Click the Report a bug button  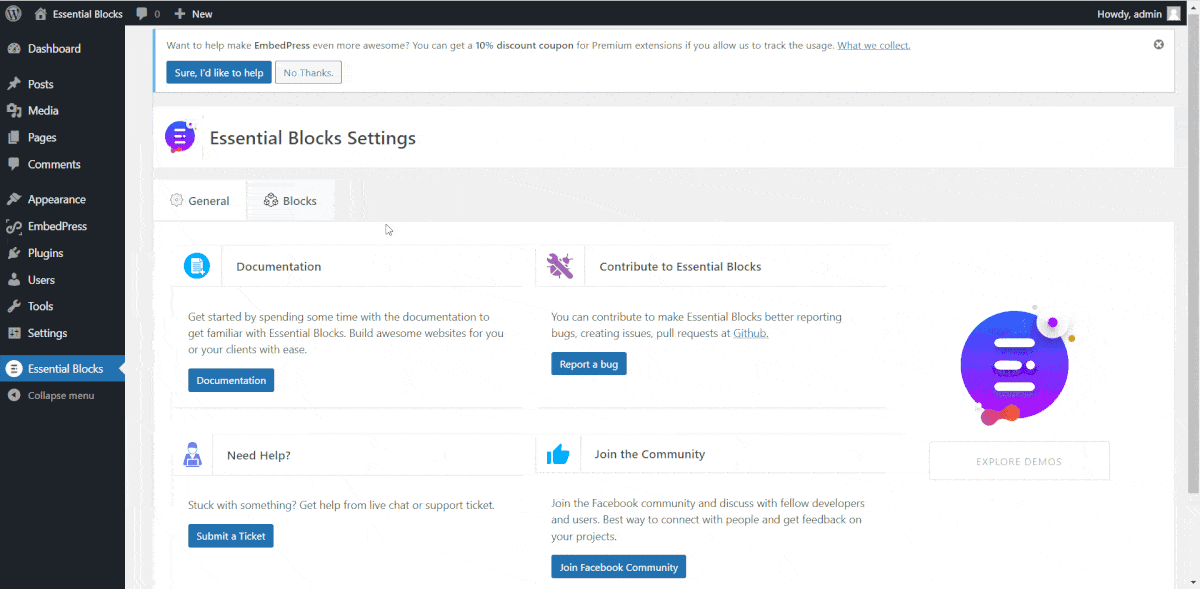589,364
